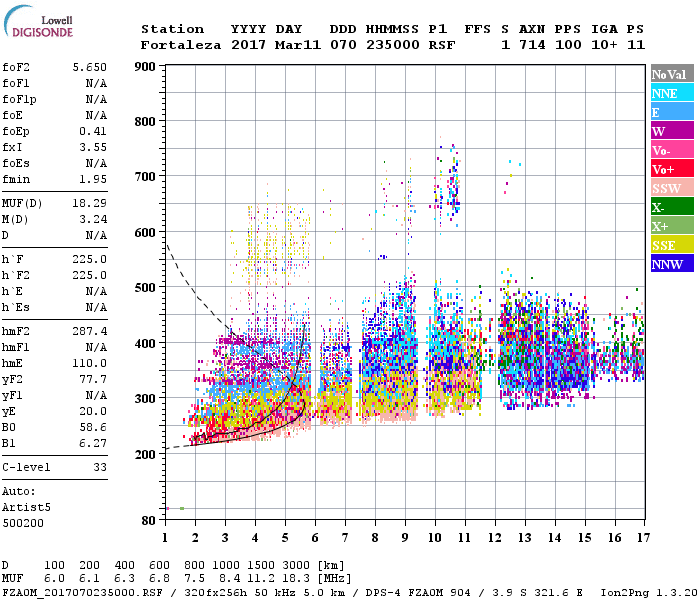This screenshot has width=700, height=600.
Task: Click the MUF(D) value 18.29
Action: 90,203
